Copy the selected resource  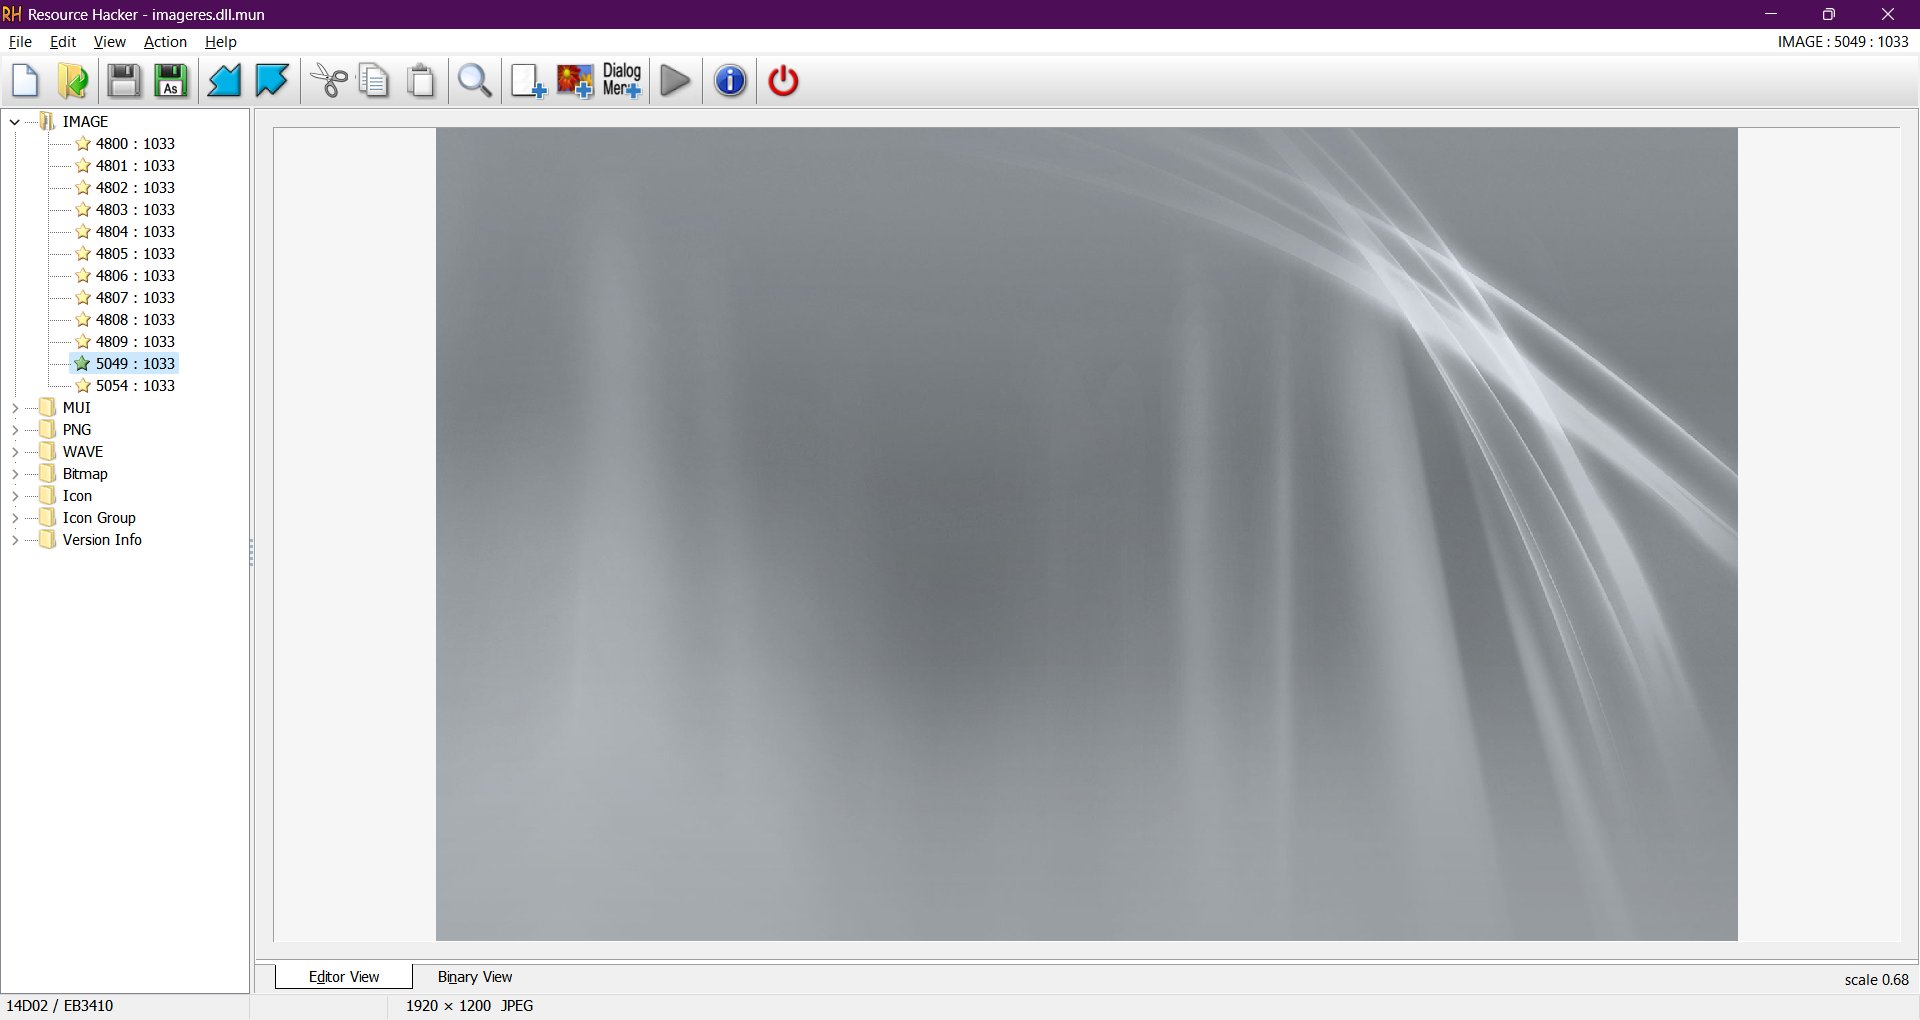pyautogui.click(x=374, y=81)
